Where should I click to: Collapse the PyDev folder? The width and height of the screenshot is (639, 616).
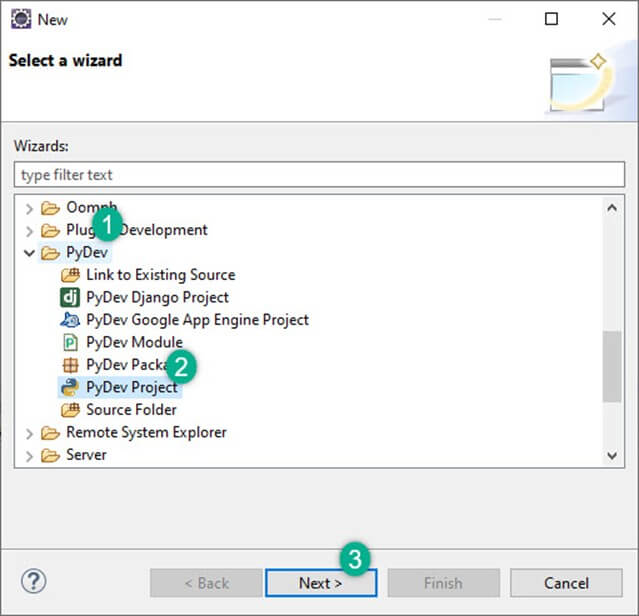[x=26, y=253]
